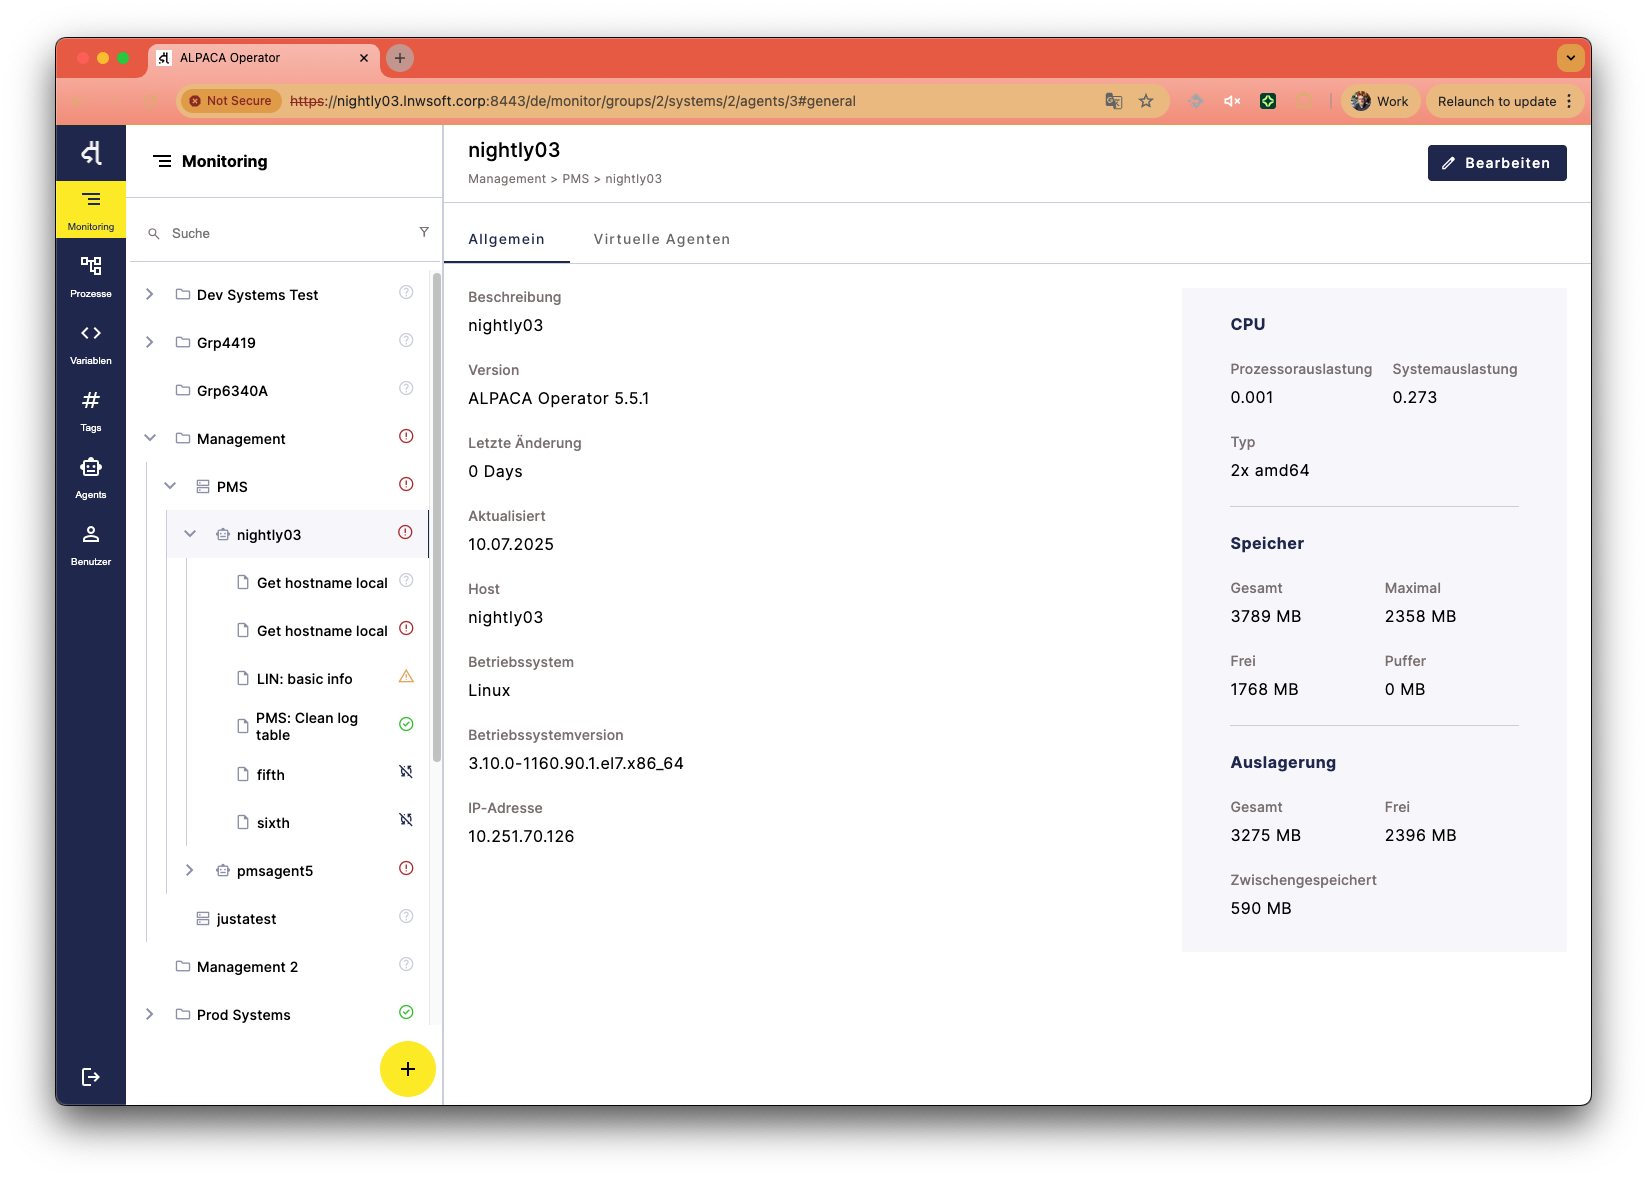The height and width of the screenshot is (1179, 1647).
Task: Click the Not Secure site badge
Action: (231, 101)
